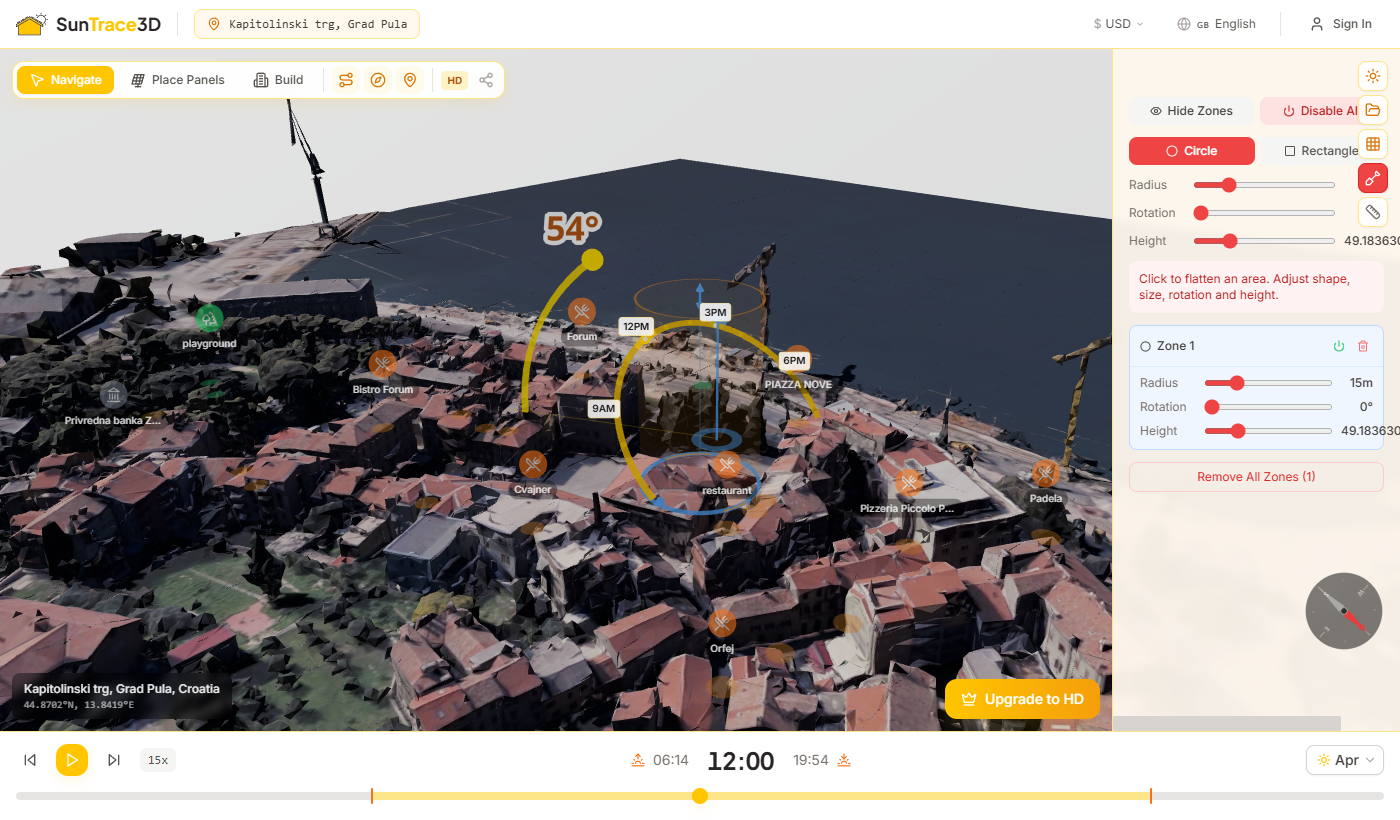Click the share icon
The height and width of the screenshot is (820, 1400).
click(486, 79)
